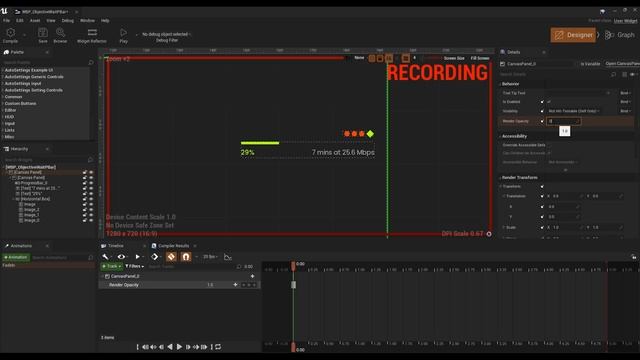Click the search icon in Details panel

613,74
